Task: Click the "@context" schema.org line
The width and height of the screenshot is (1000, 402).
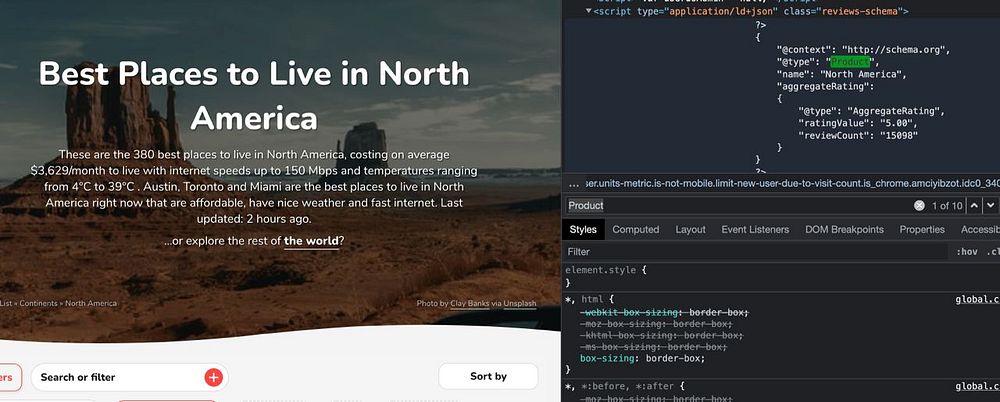Action: tap(864, 50)
